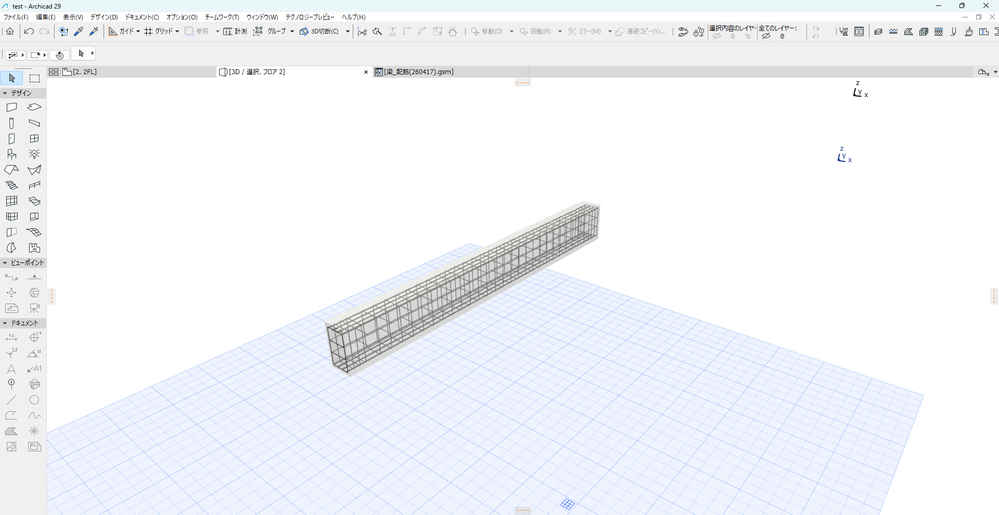The width and height of the screenshot is (999, 515).
Task: Select the Beam tool
Action: pos(34,123)
